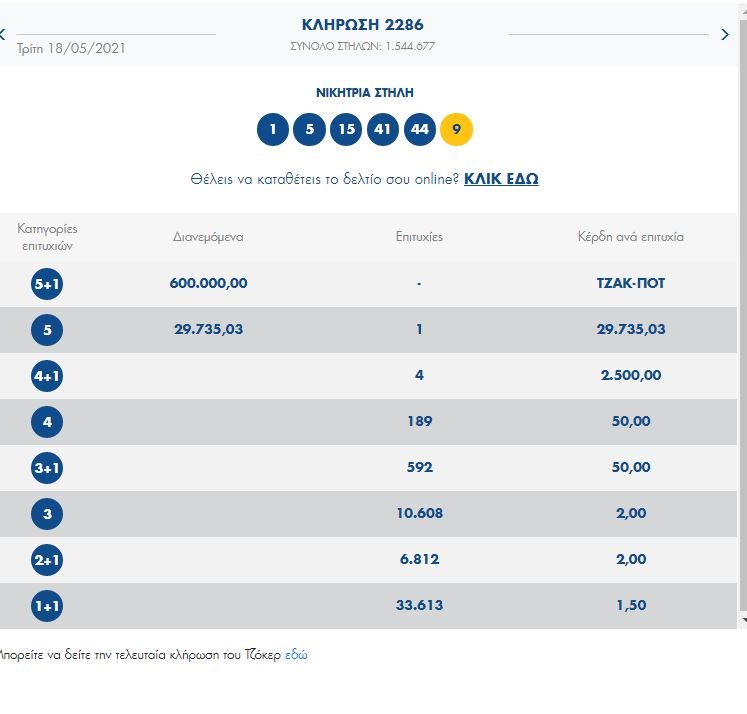Click the winning number 15 ball

(x=346, y=129)
